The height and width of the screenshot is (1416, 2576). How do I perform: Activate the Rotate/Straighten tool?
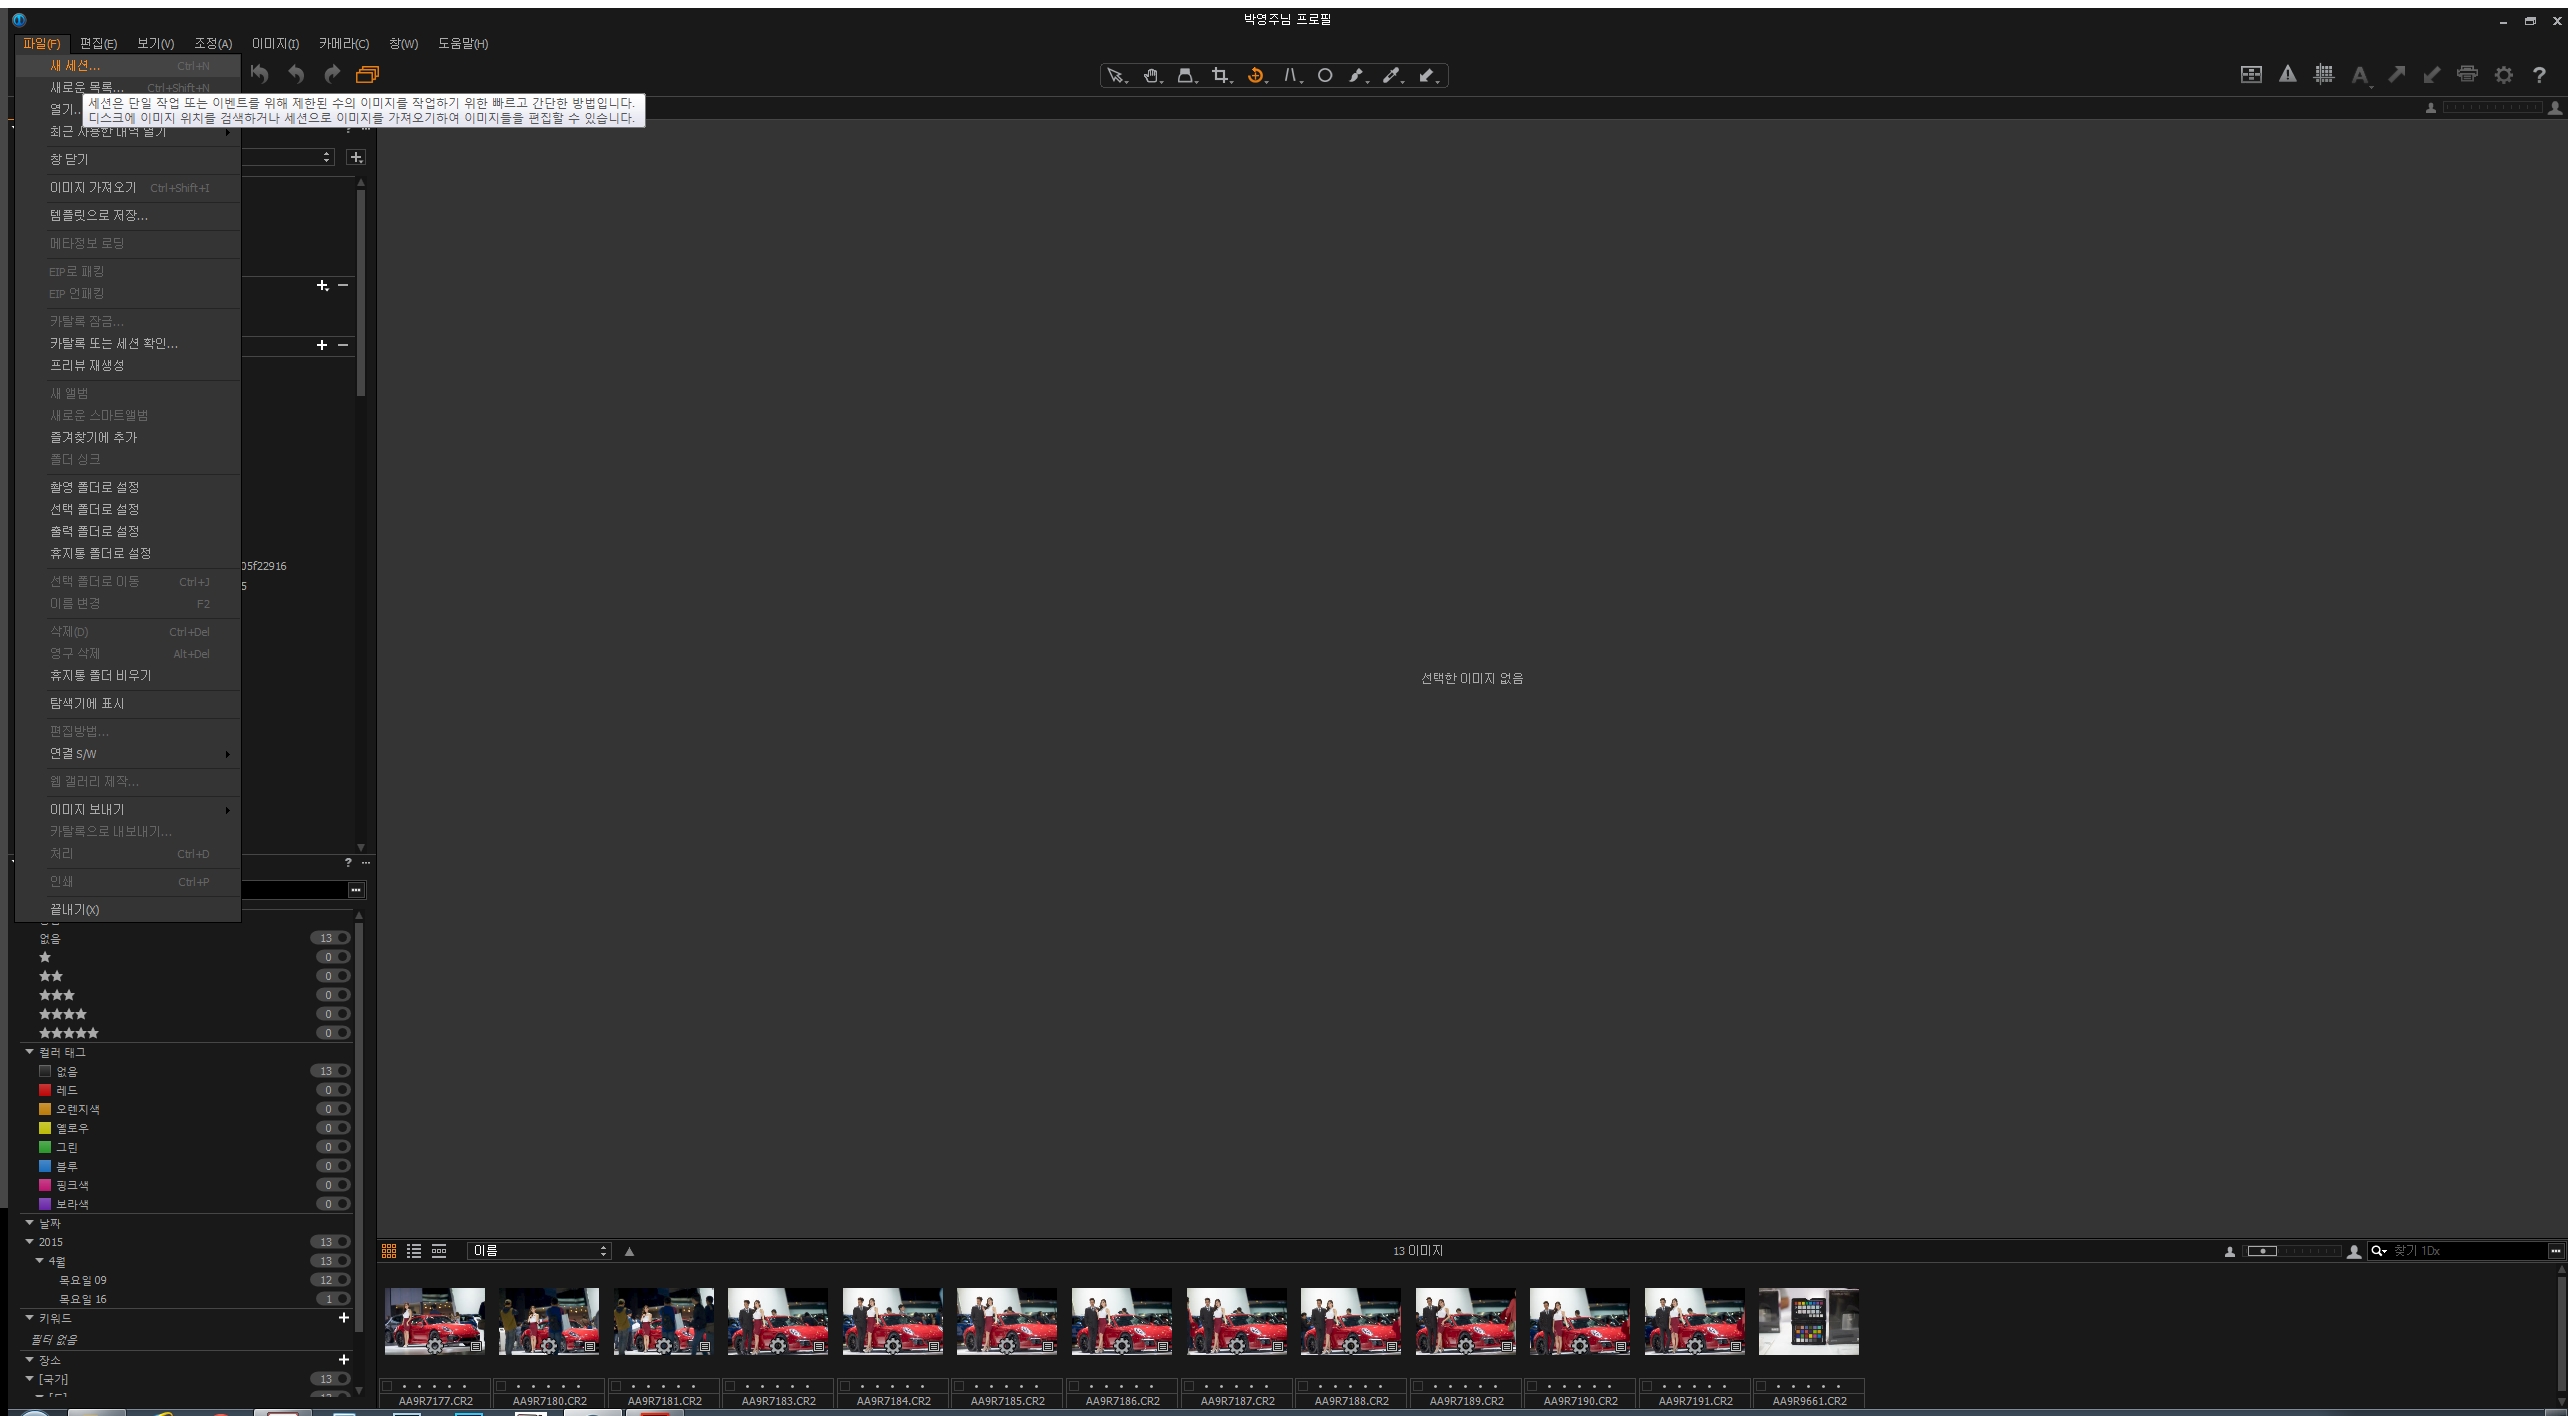[x=1255, y=75]
